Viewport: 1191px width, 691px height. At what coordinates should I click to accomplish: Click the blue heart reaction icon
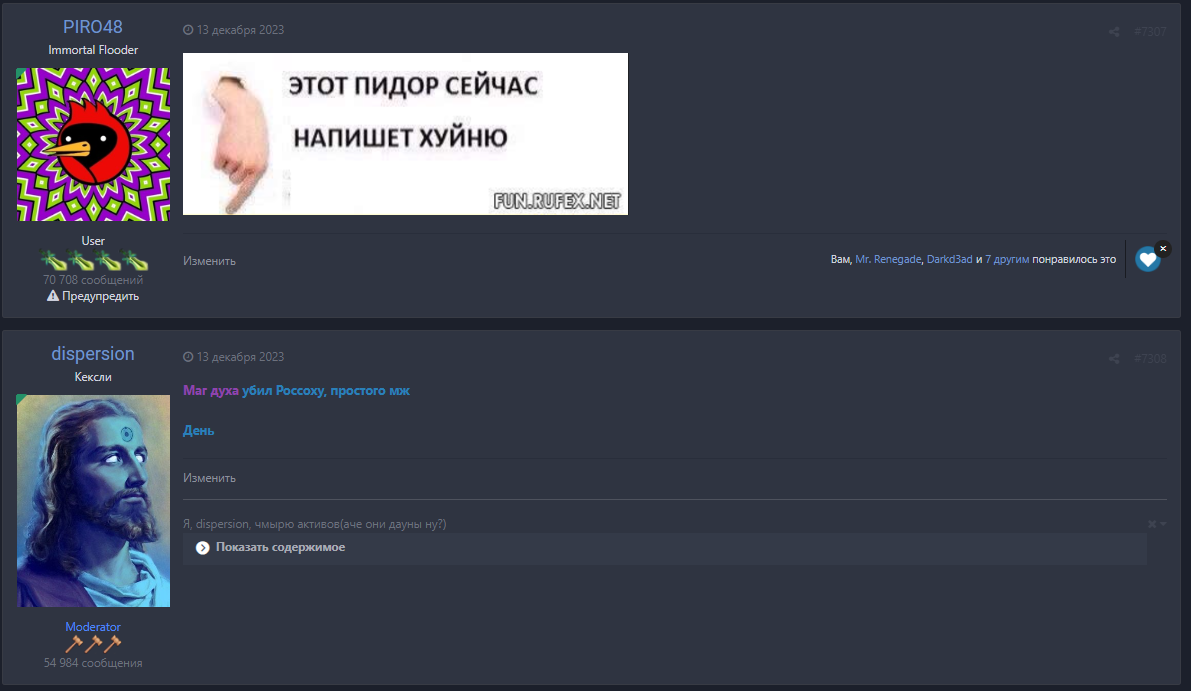pyautogui.click(x=1147, y=259)
